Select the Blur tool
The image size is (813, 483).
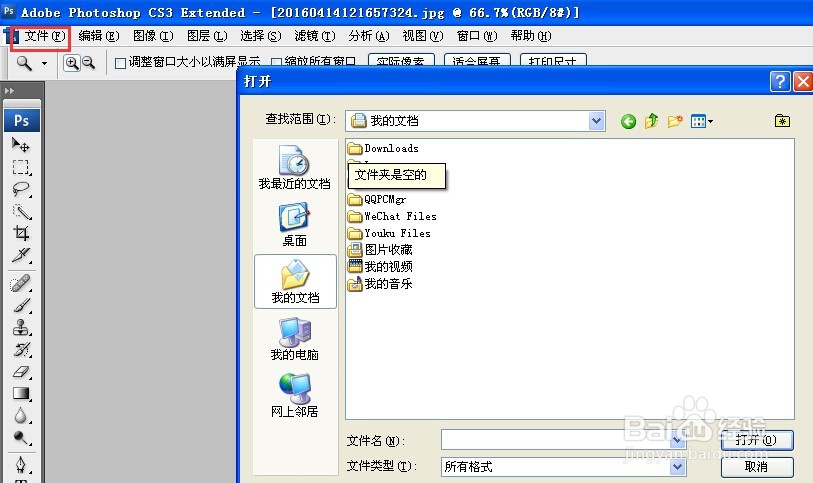tap(21, 416)
